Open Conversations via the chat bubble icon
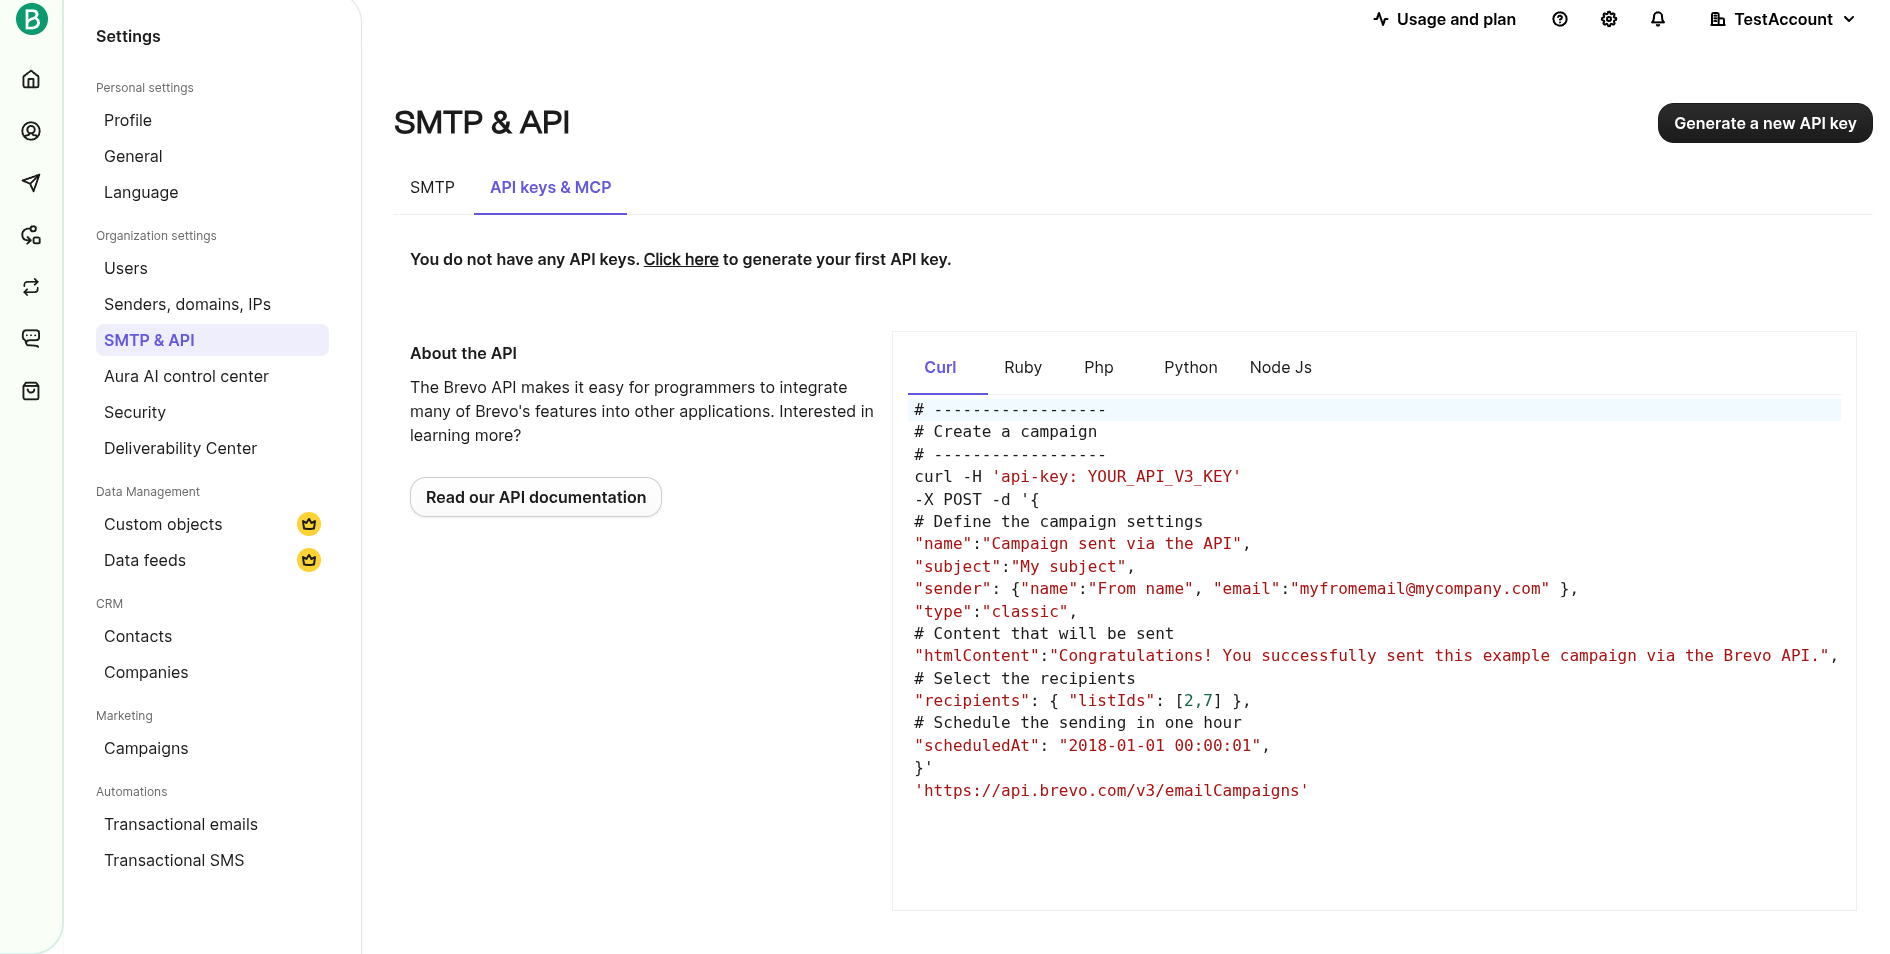1890x954 pixels. (31, 339)
